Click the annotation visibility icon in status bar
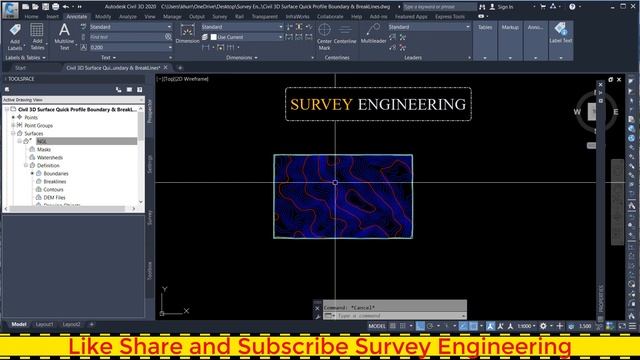 [490, 326]
